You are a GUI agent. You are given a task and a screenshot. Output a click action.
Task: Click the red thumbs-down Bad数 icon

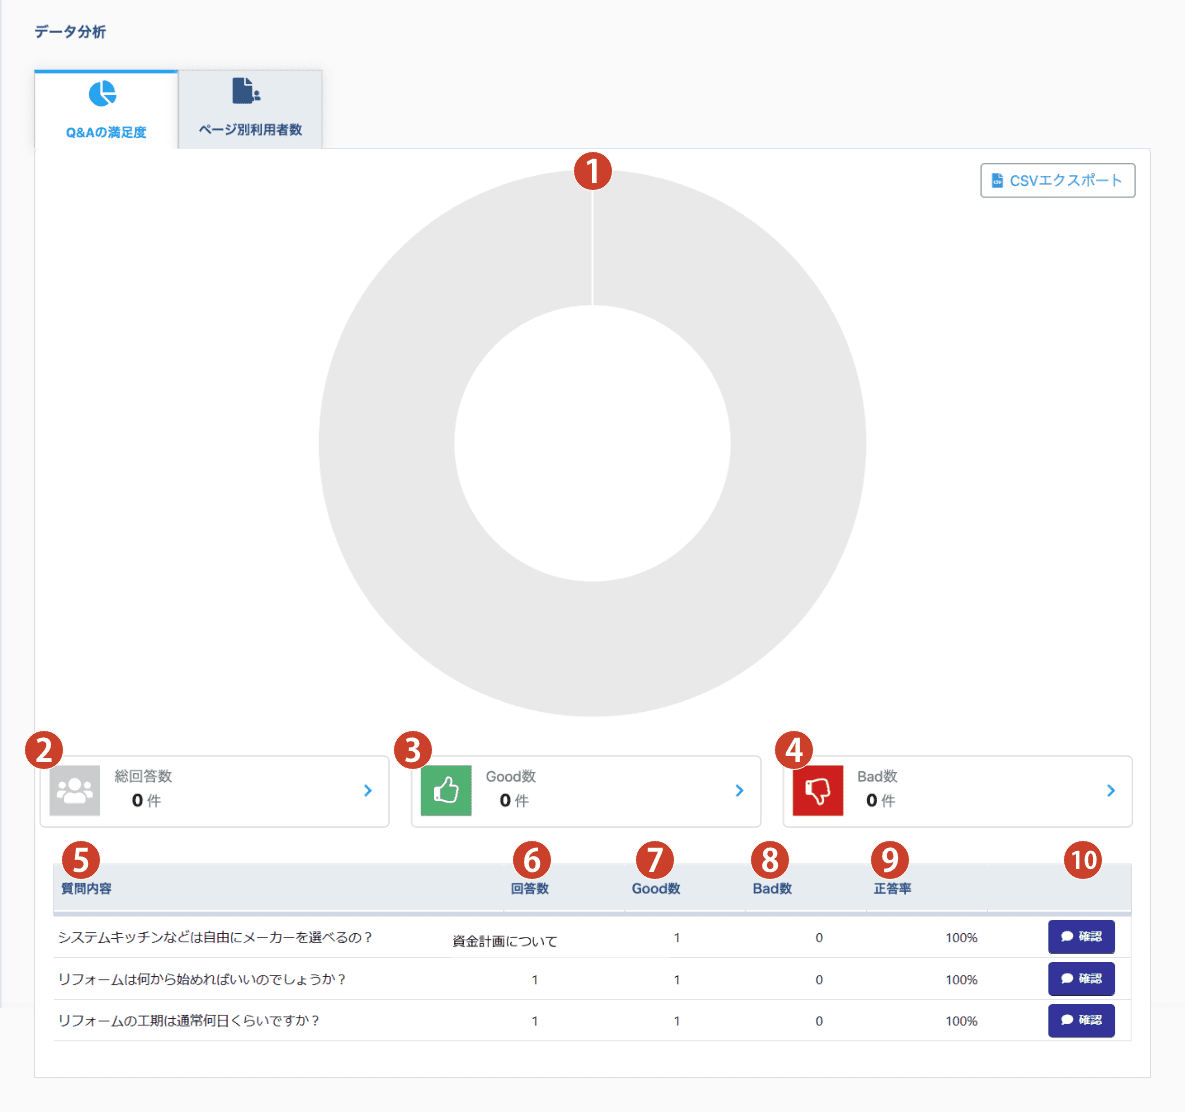(x=818, y=791)
